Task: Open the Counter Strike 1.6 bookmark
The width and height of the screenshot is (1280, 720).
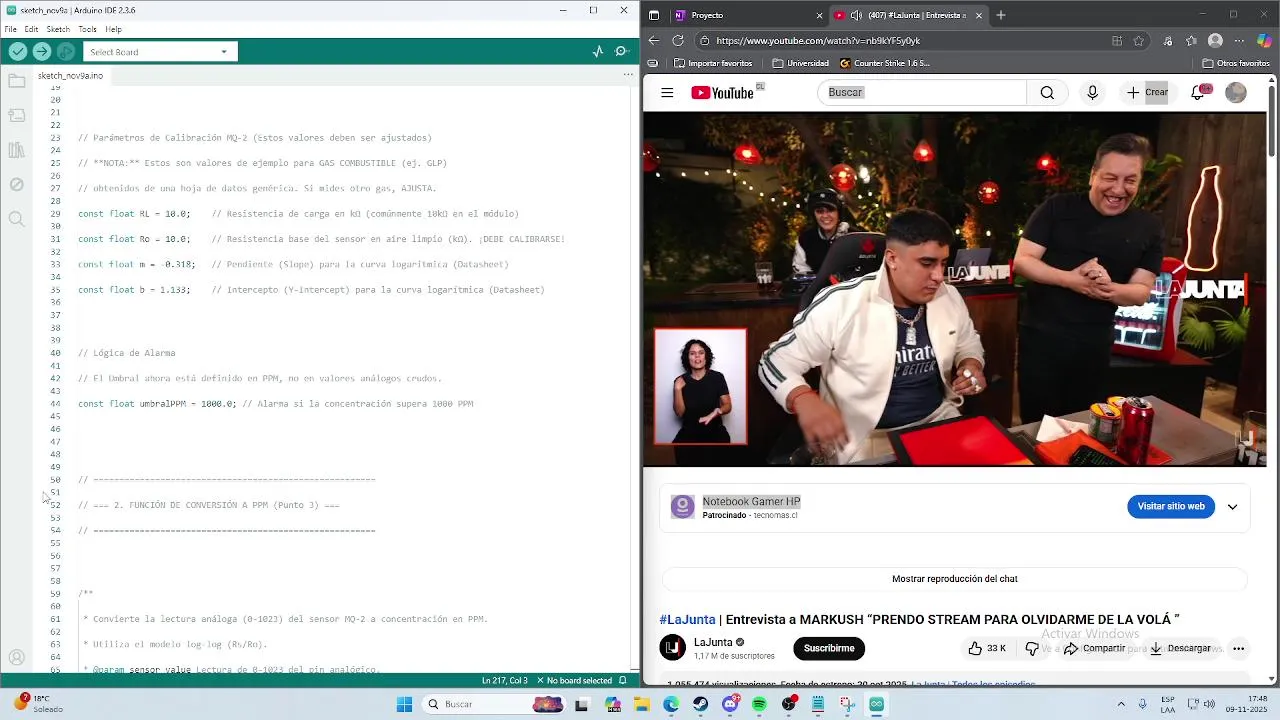Action: 884,63
